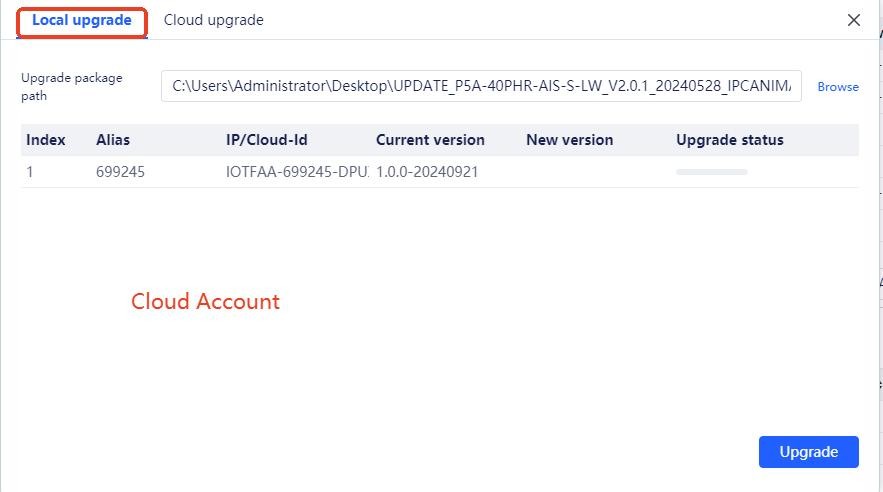
Task: Click the Browse link
Action: (x=838, y=87)
